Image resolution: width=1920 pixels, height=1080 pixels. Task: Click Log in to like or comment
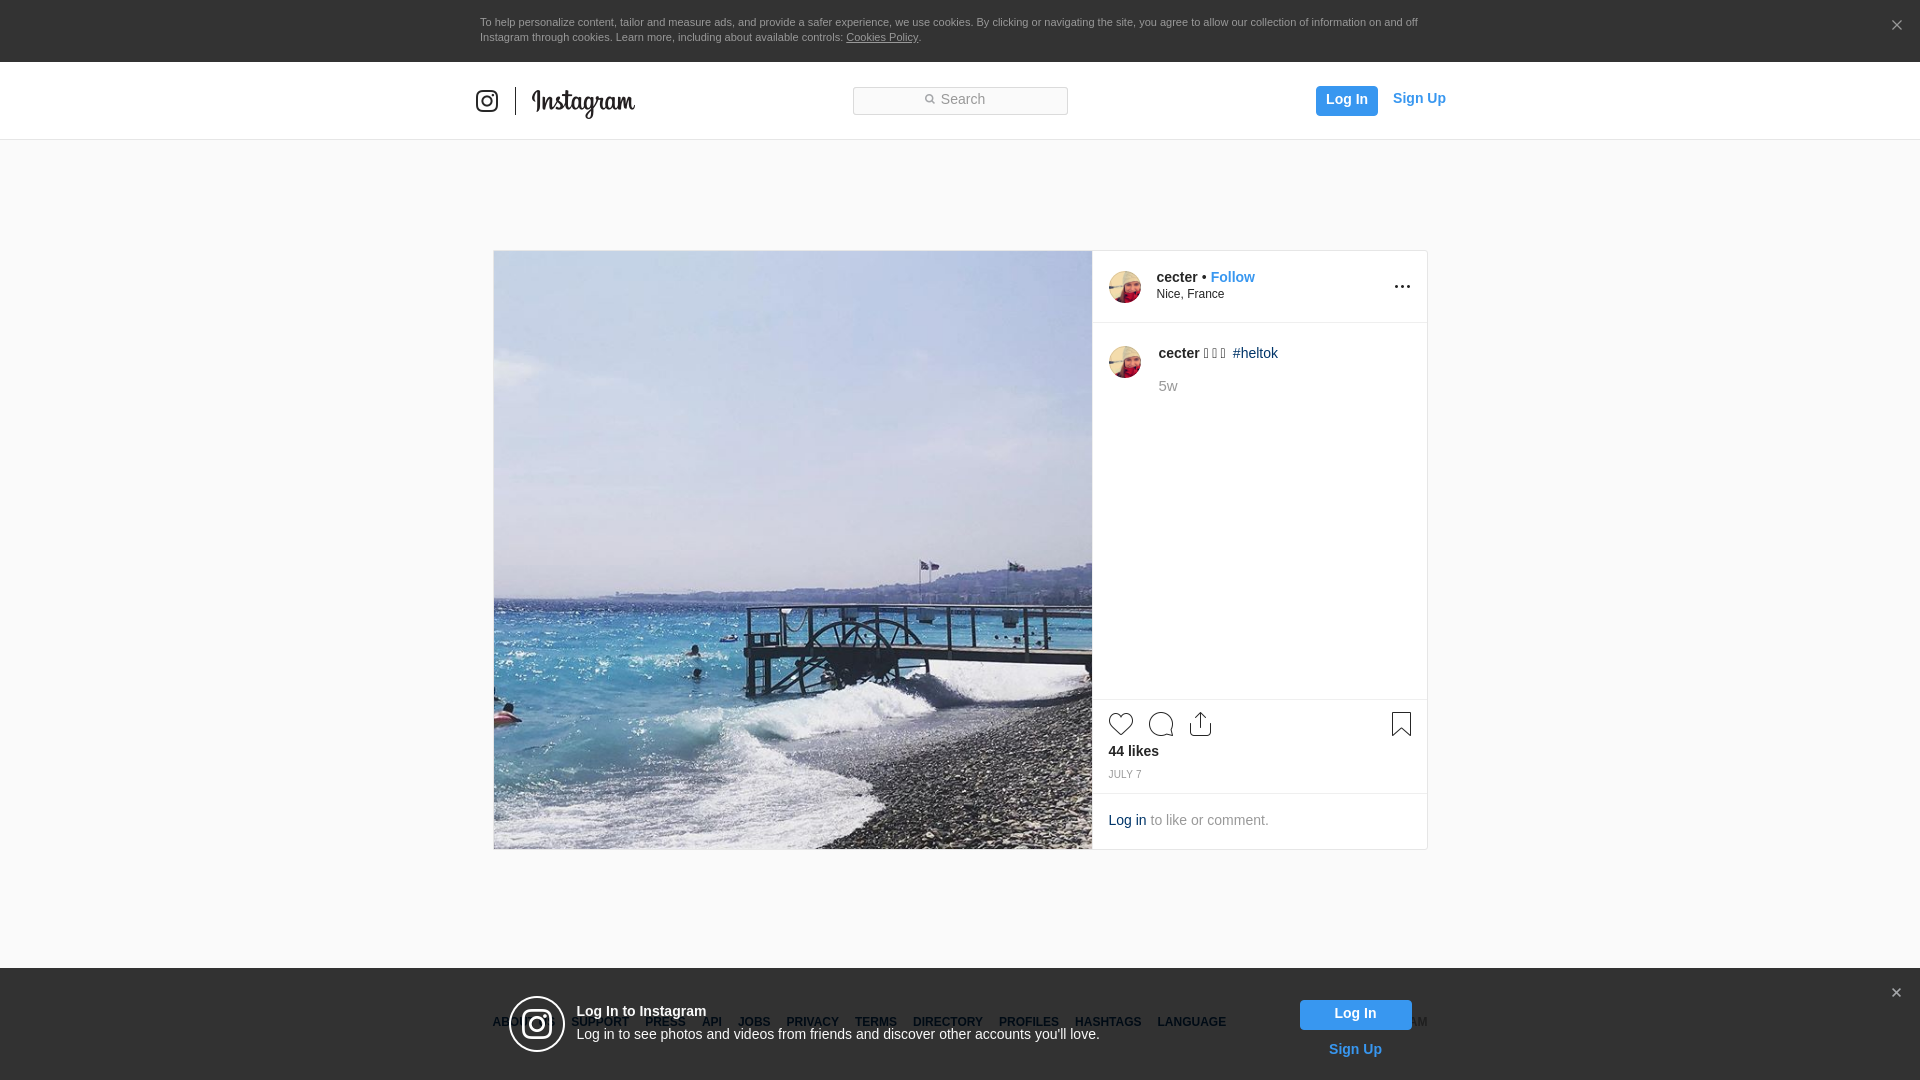1127,820
